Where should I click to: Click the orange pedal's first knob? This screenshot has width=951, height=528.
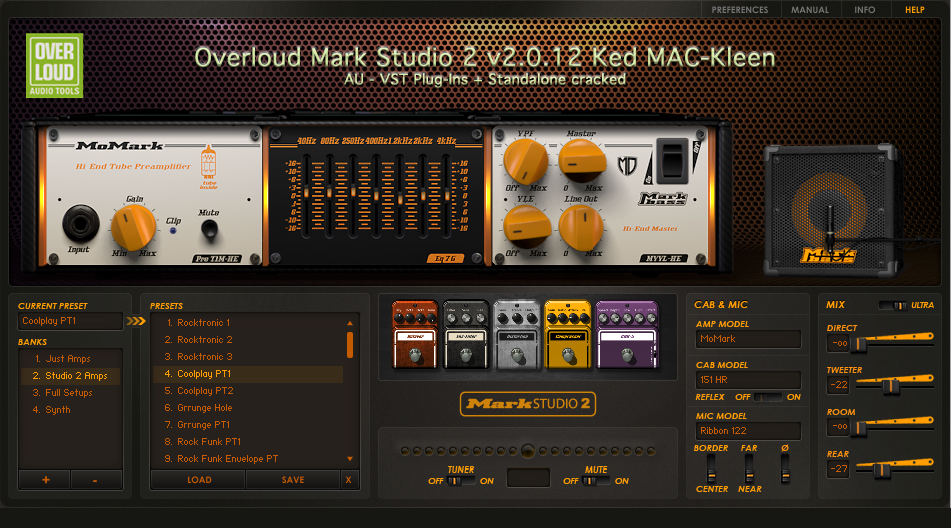point(399,317)
